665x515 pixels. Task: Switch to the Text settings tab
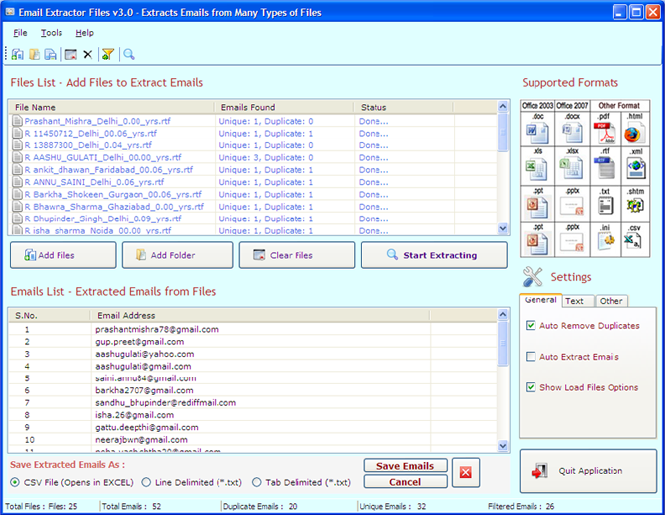574,301
